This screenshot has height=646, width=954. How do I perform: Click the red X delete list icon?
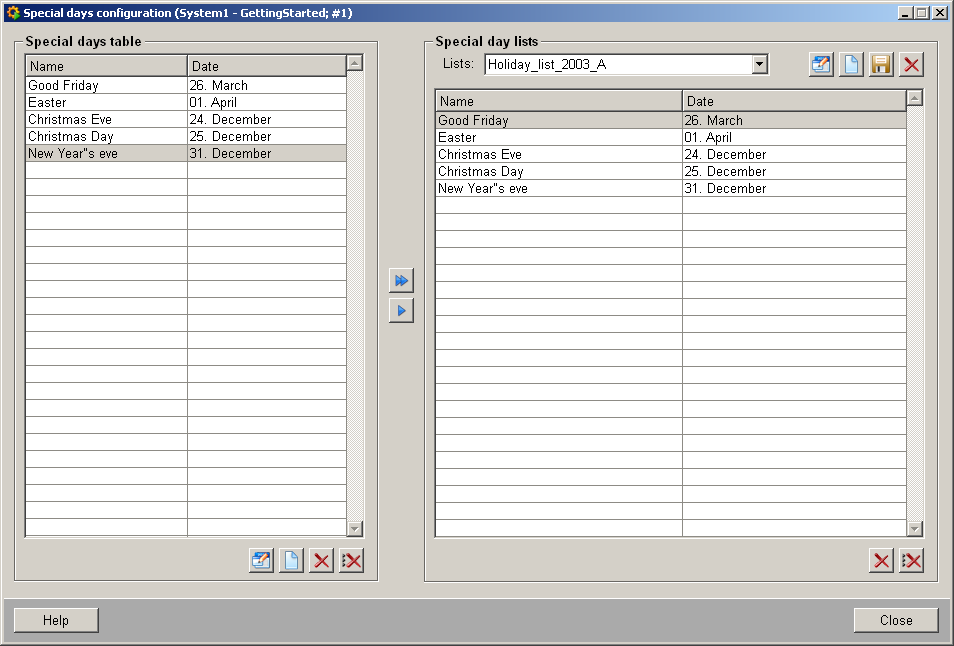tap(911, 65)
